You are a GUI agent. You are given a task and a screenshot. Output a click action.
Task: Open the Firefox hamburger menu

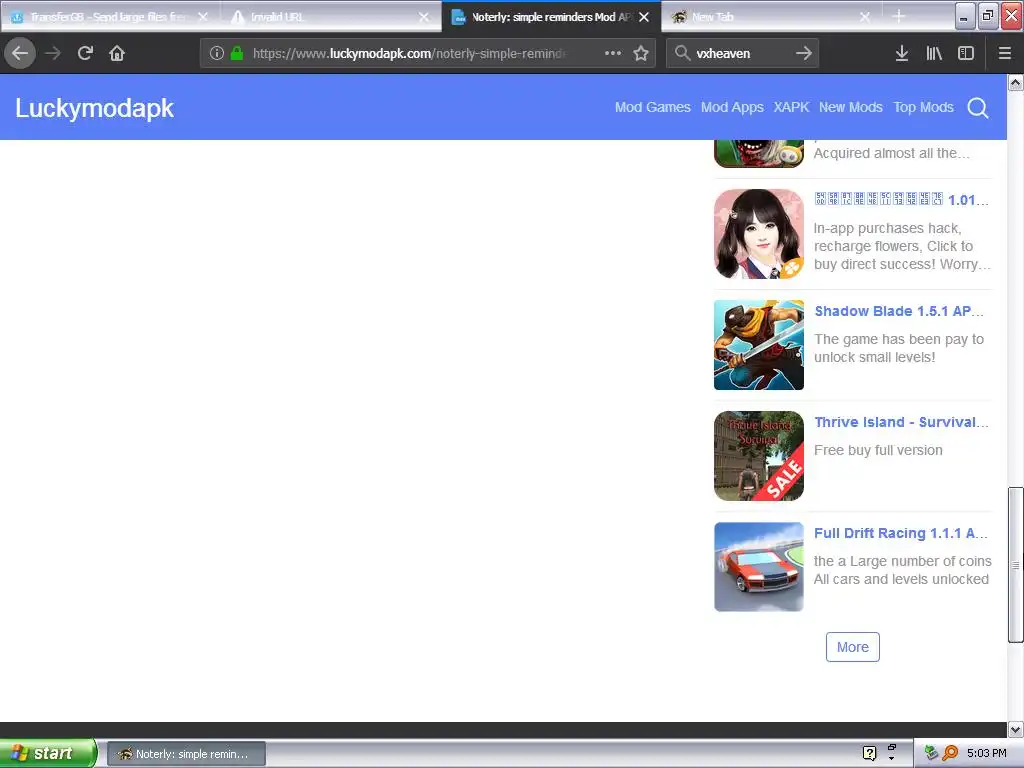click(x=1005, y=53)
